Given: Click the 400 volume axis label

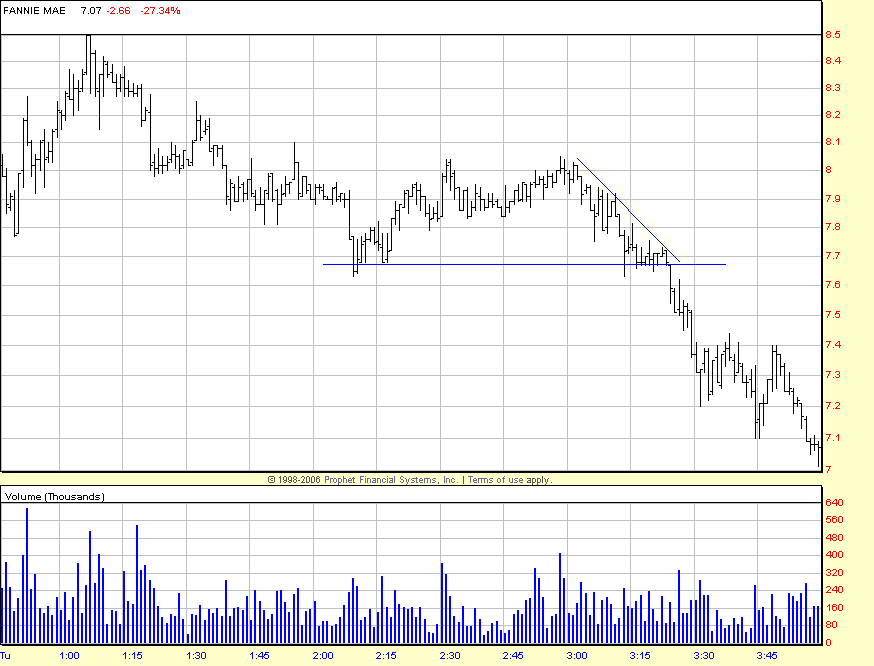Looking at the screenshot, I should [x=834, y=555].
